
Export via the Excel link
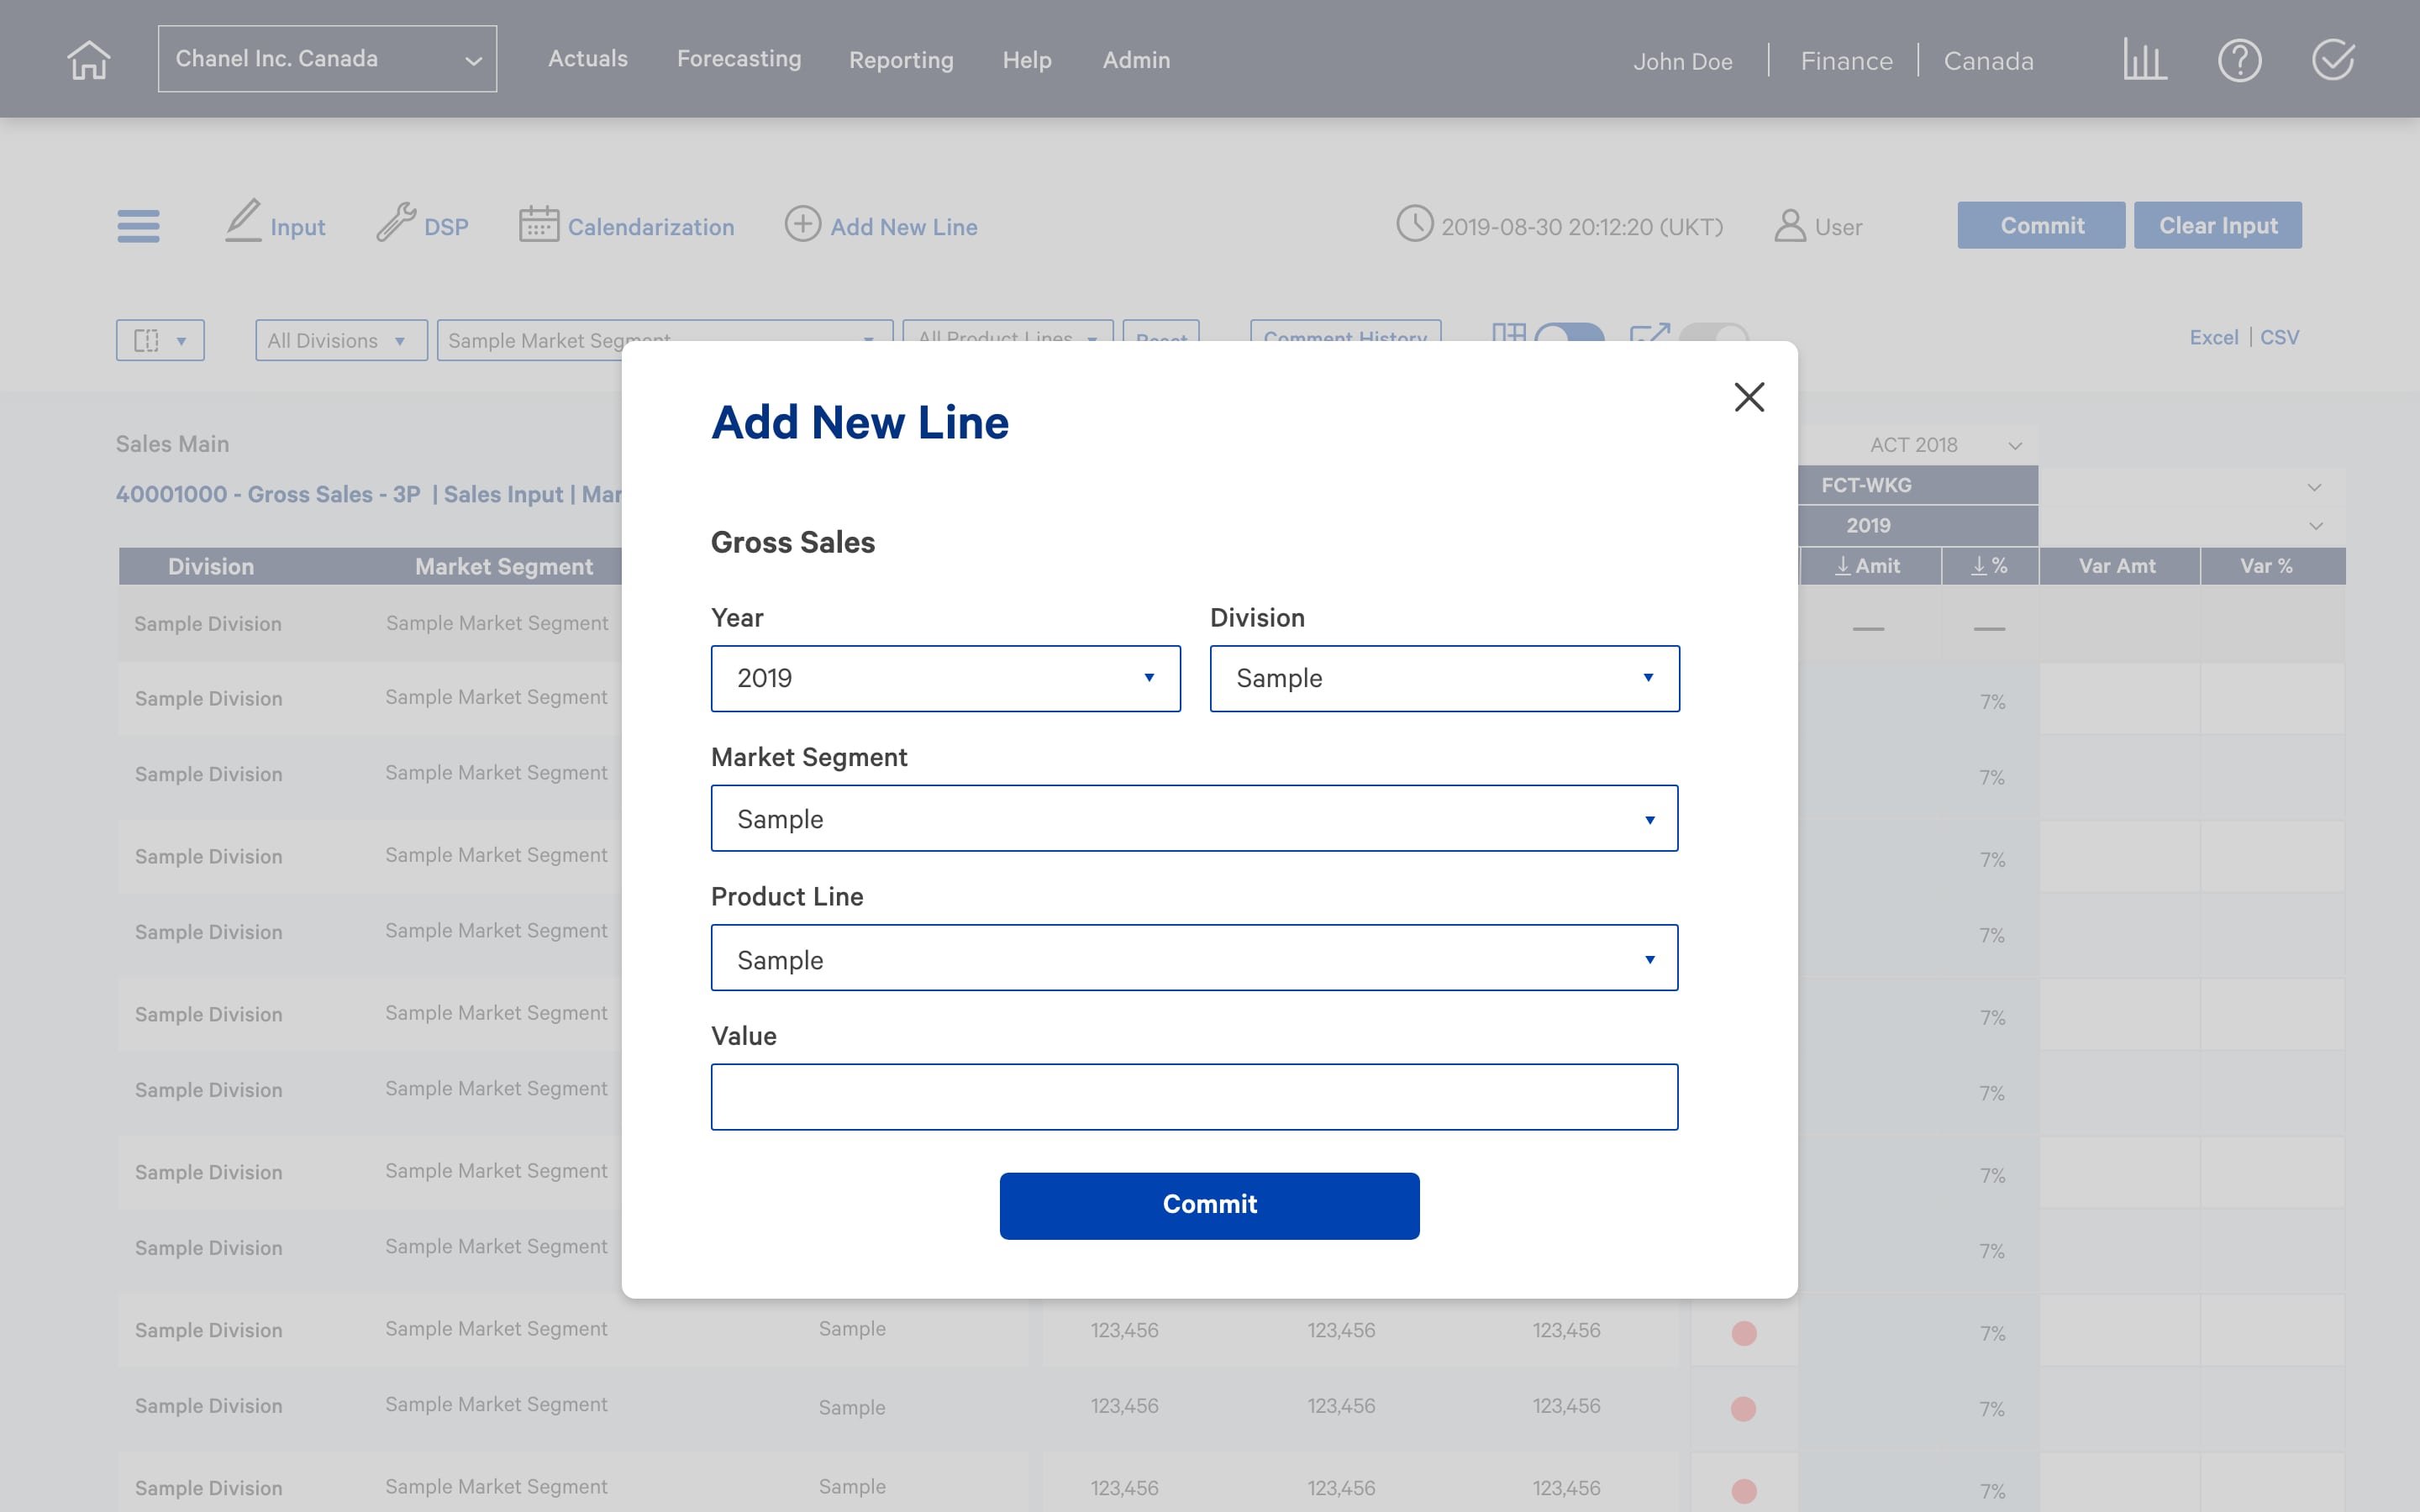[2213, 338]
